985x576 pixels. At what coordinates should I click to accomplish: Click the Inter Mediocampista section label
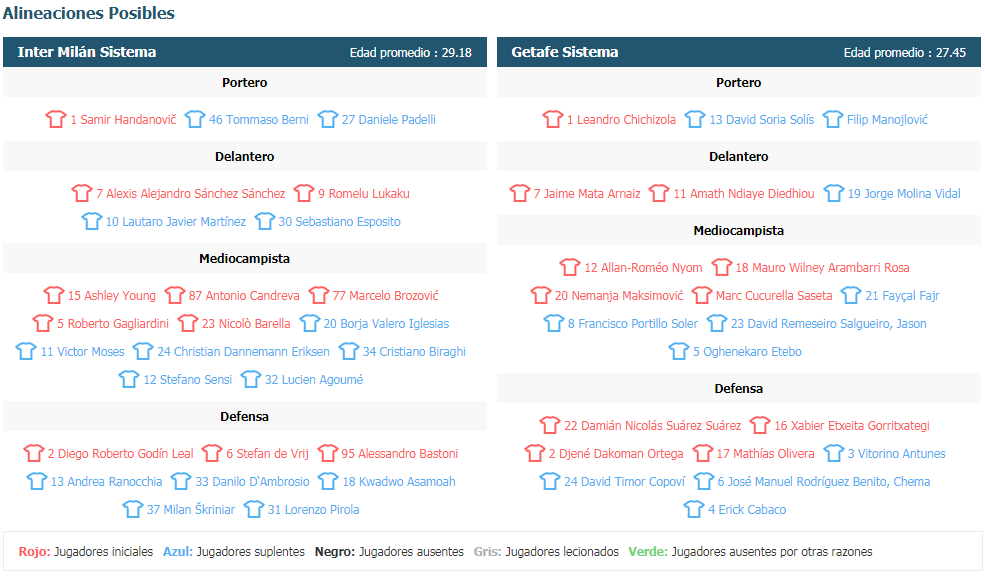[244, 258]
